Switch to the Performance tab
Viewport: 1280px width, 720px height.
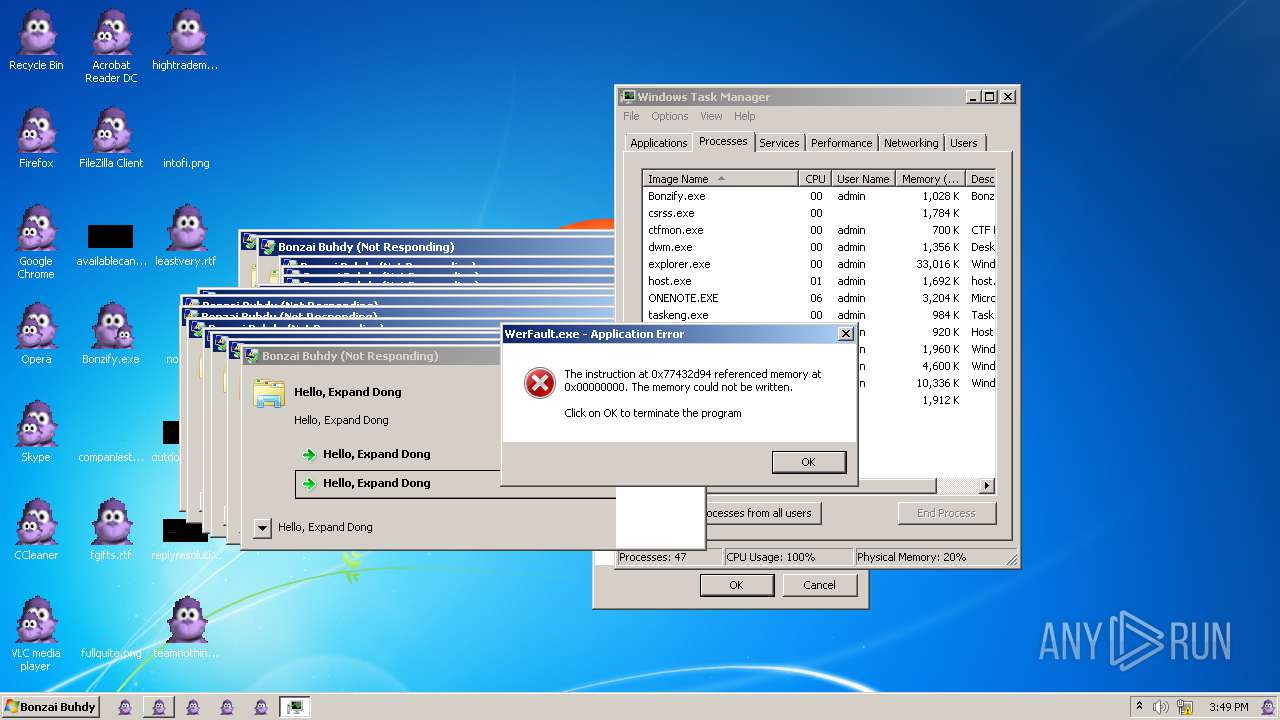point(841,143)
